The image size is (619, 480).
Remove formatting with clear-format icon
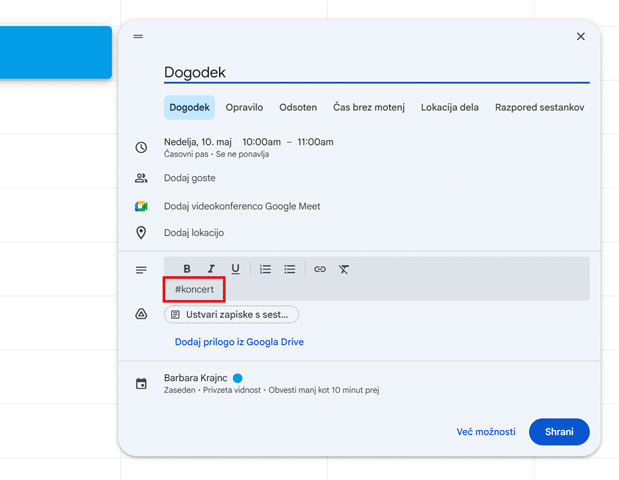tap(343, 269)
